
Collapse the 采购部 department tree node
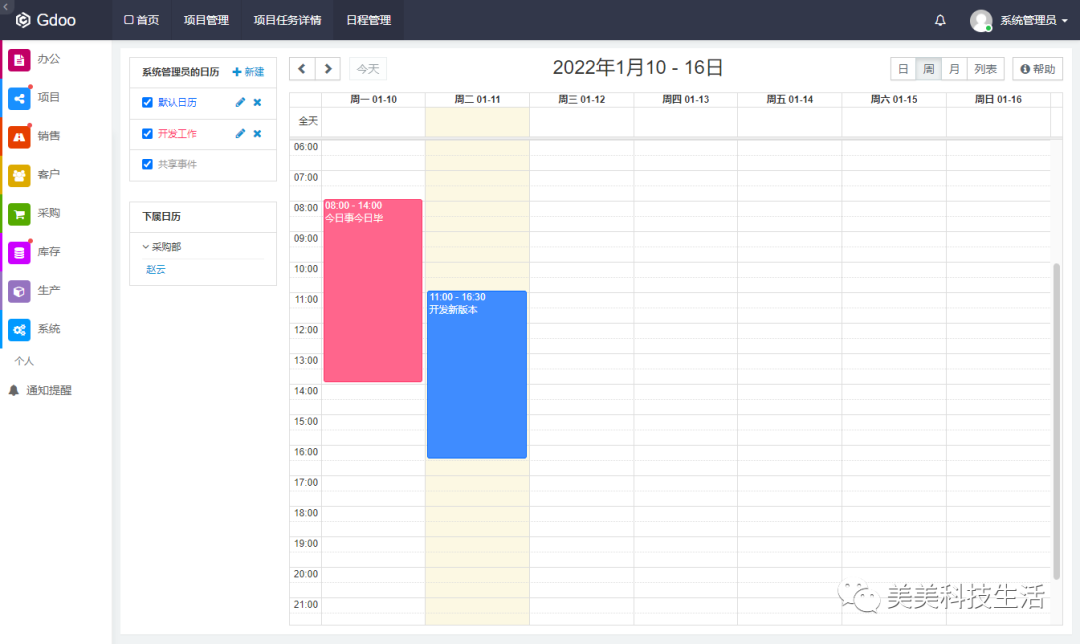[x=145, y=247]
